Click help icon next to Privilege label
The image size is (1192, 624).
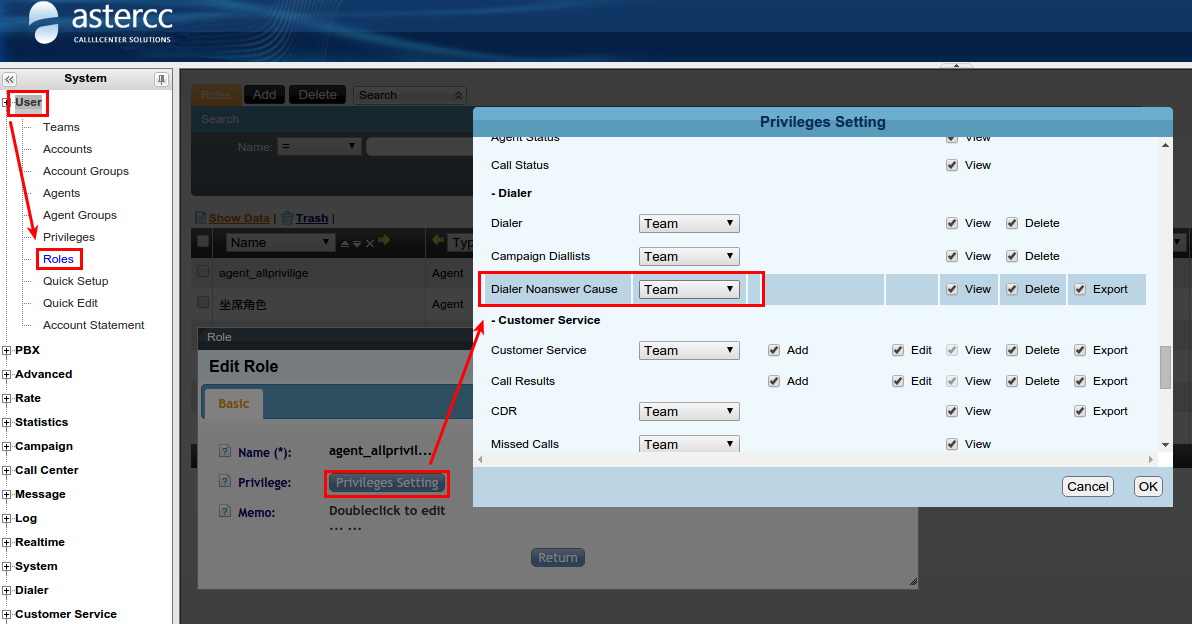pos(224,483)
